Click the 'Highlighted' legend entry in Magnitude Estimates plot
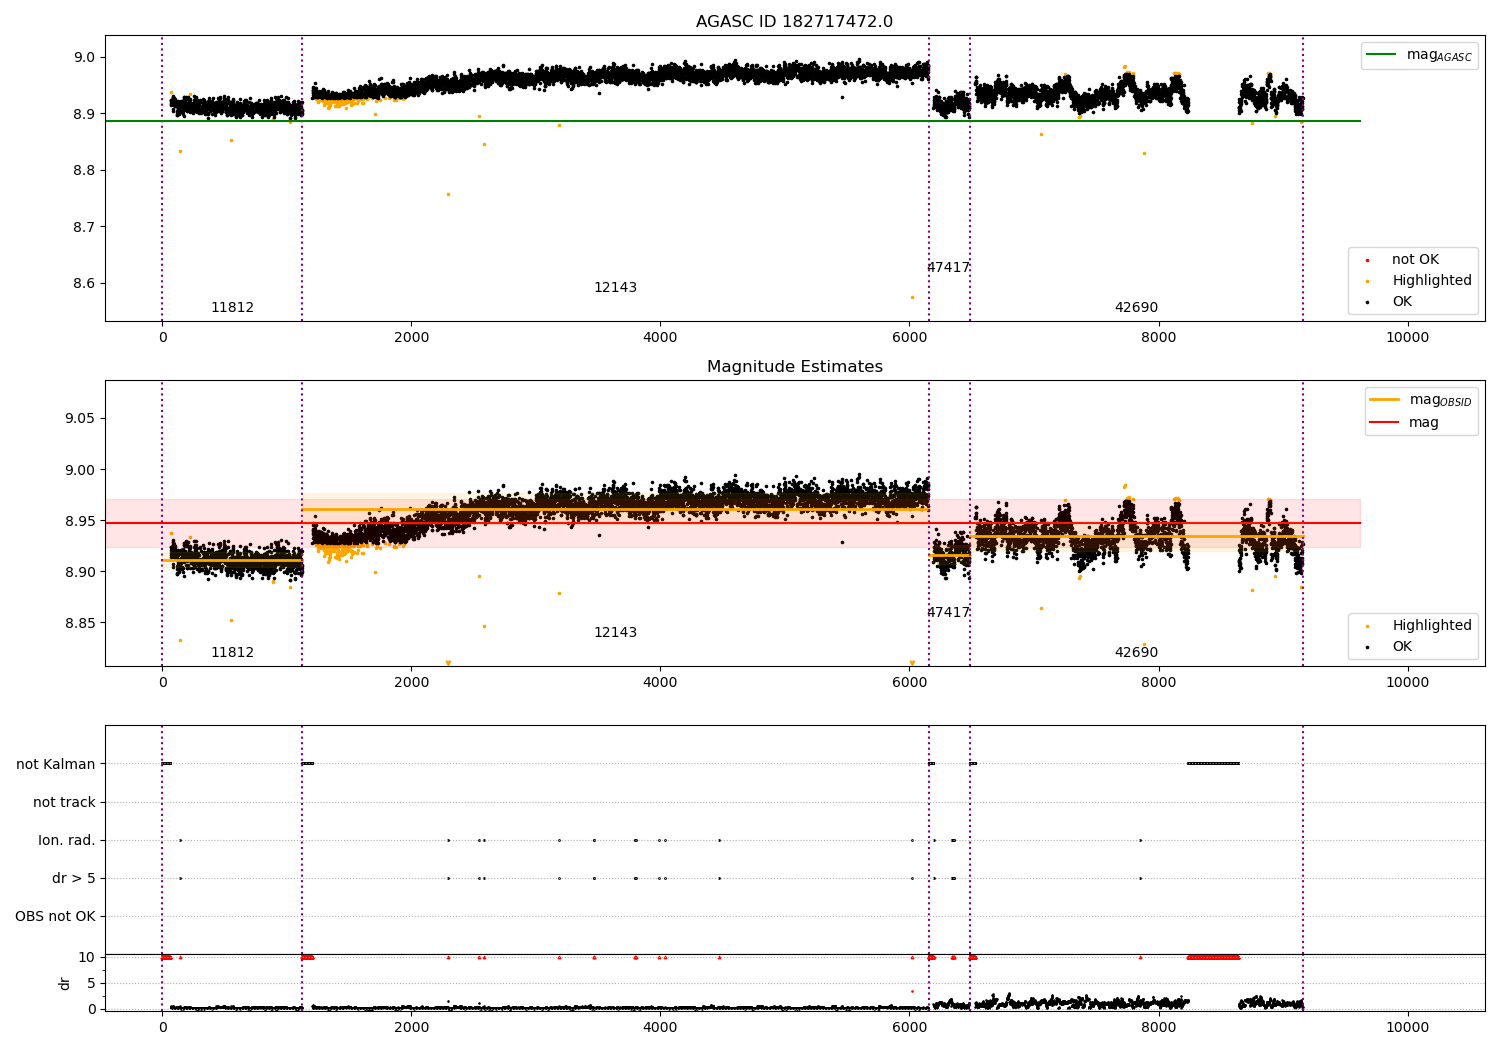The width and height of the screenshot is (1500, 1050). 1418,626
